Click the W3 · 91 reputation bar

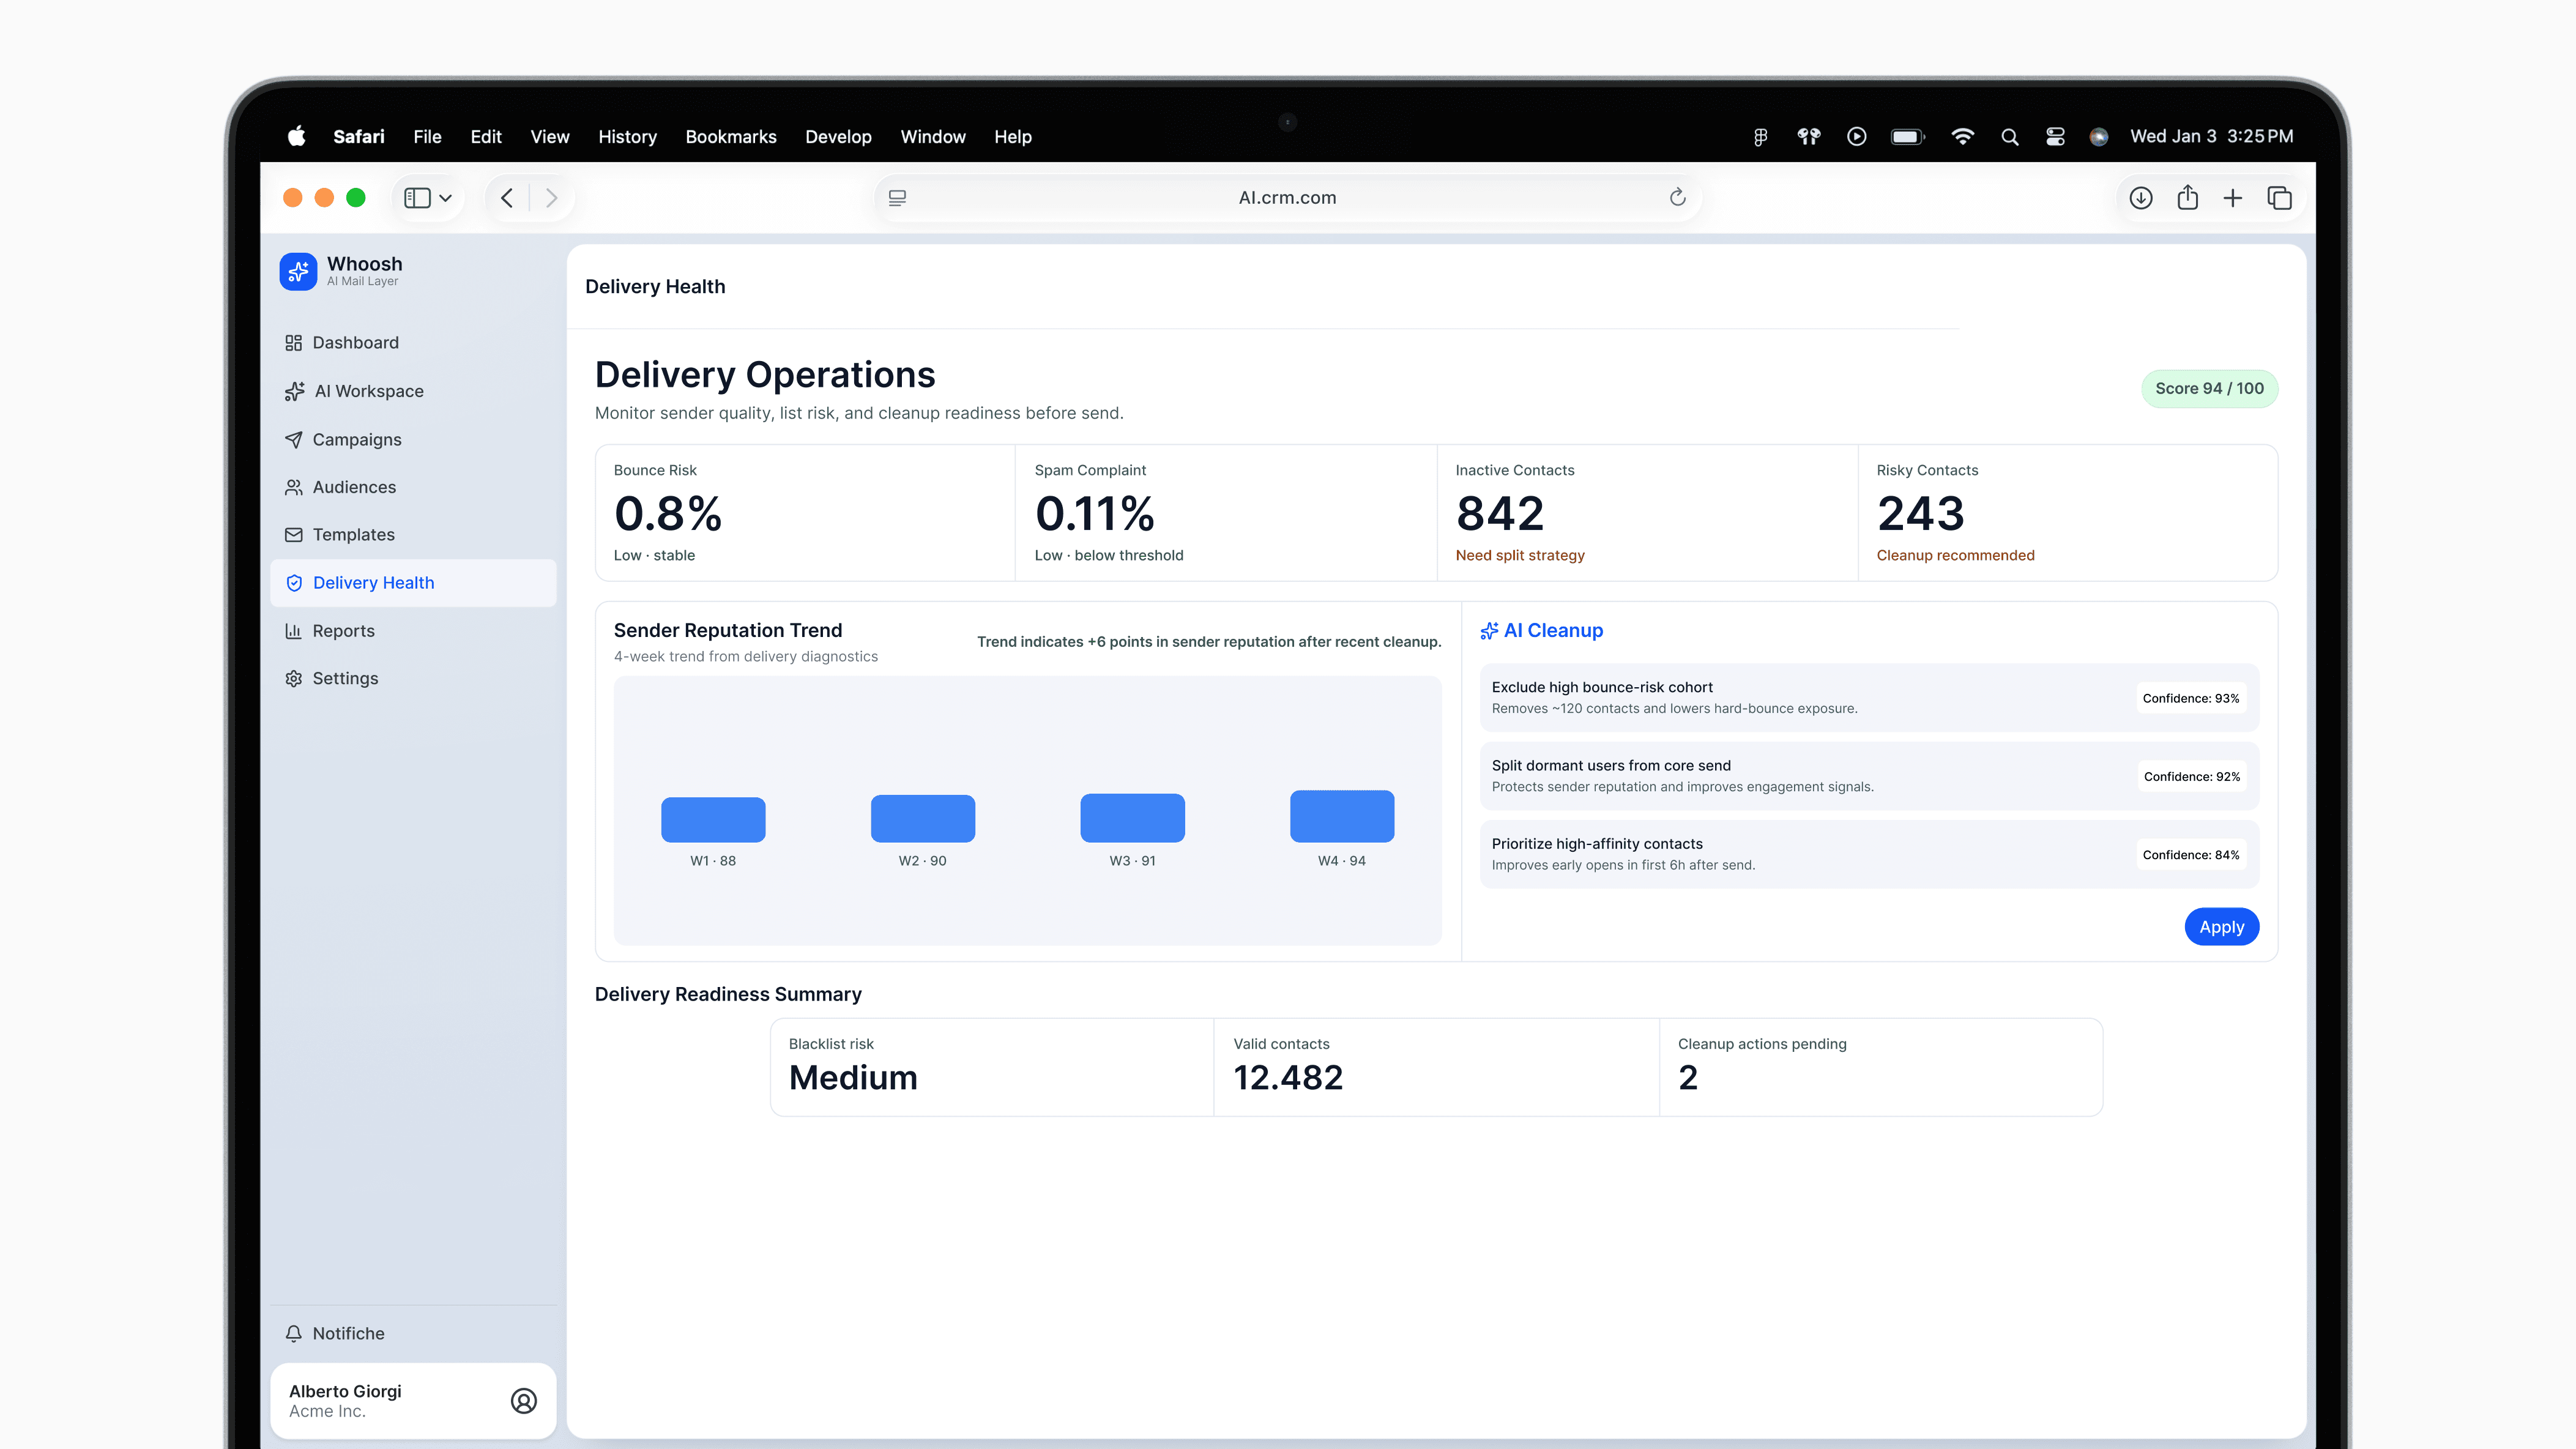tap(1133, 818)
